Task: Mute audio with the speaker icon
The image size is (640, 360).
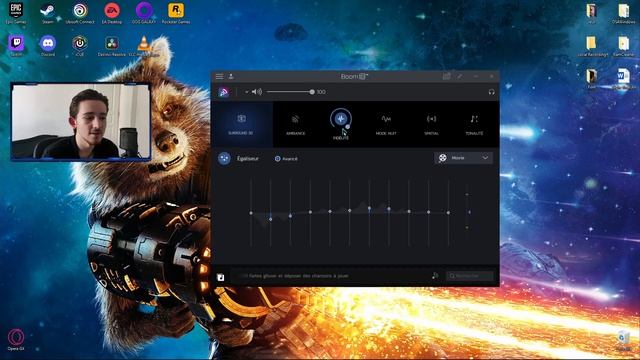Action: pyautogui.click(x=257, y=92)
